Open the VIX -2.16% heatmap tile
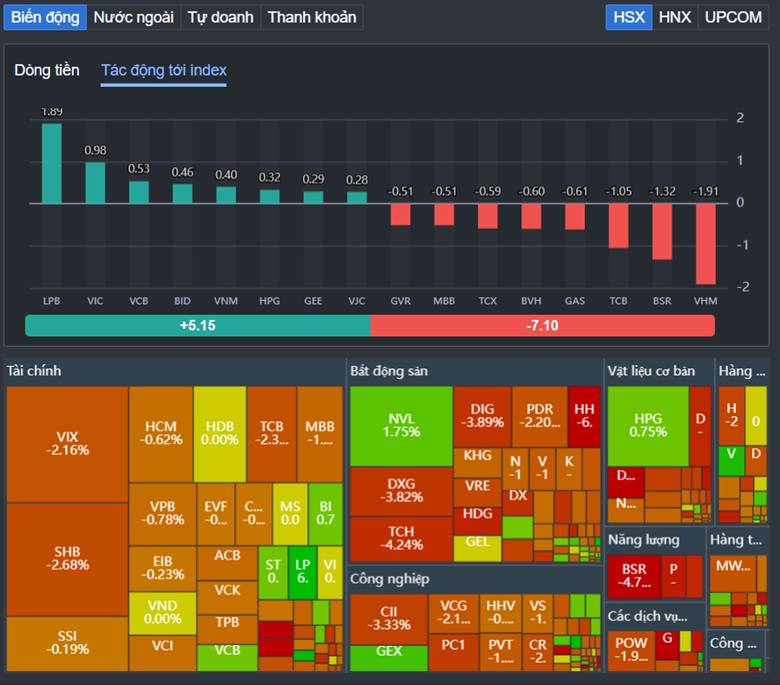This screenshot has width=780, height=685. click(67, 444)
